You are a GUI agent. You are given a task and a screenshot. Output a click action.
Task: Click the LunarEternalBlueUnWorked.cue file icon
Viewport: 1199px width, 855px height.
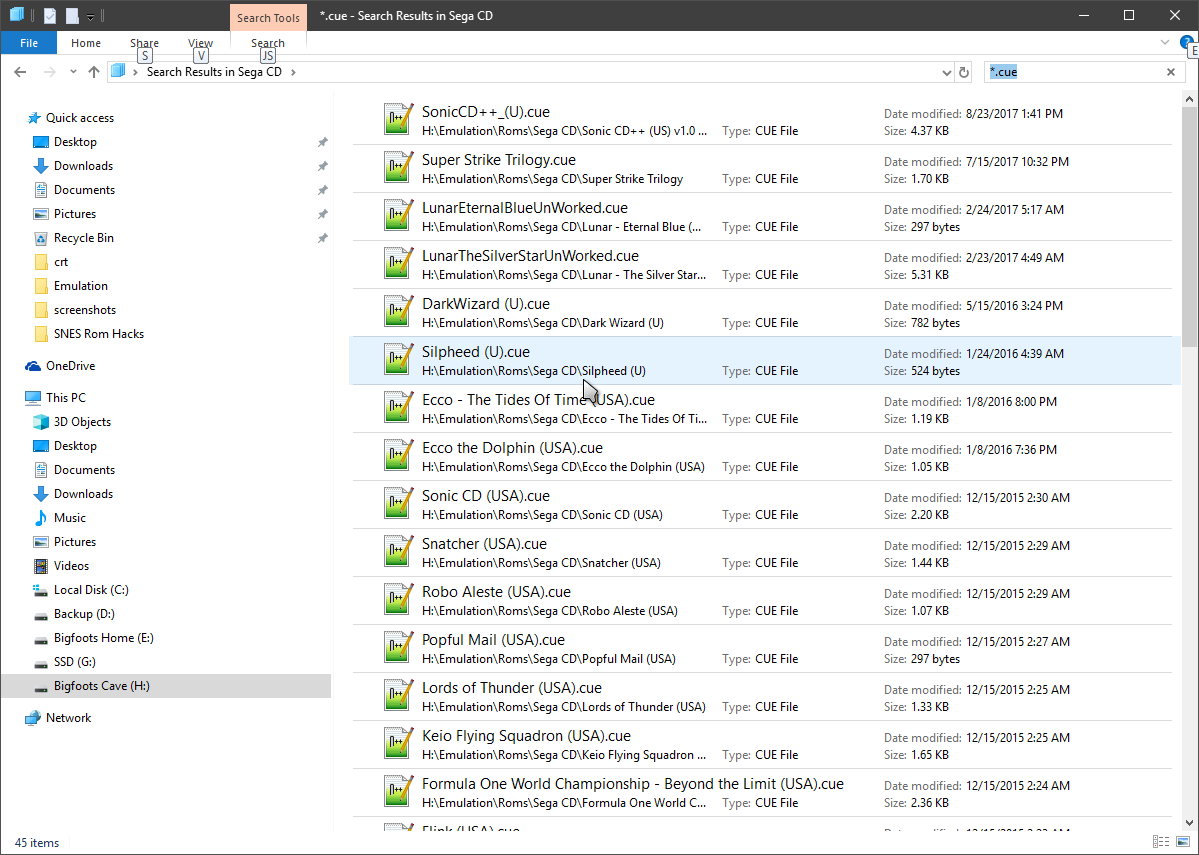tap(398, 216)
